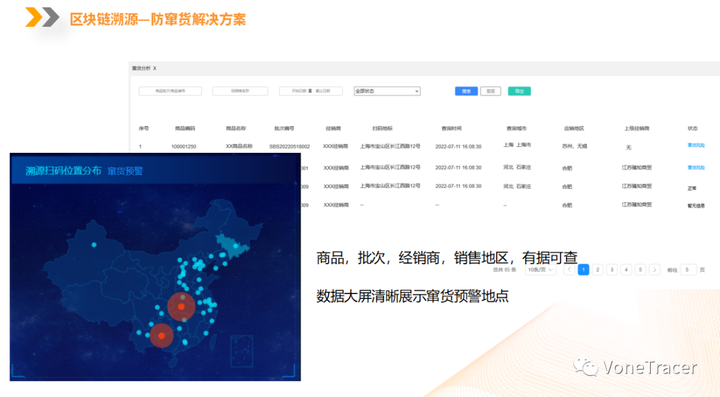Select page 5 in pagination
The image size is (720, 397).
640,269
